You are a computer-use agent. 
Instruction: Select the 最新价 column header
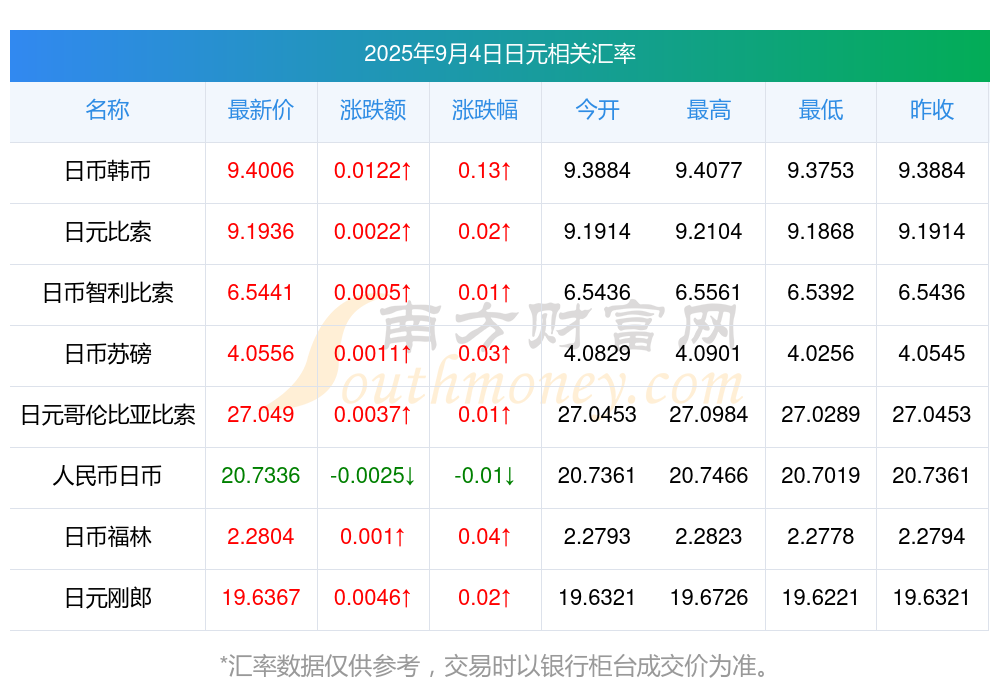click(x=261, y=111)
